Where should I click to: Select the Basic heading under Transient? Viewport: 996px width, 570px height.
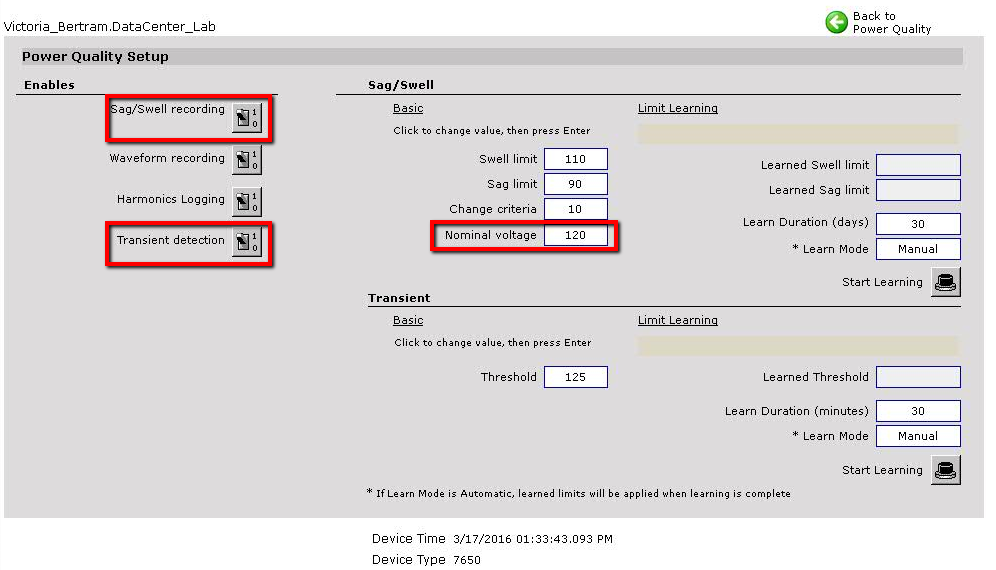click(408, 320)
